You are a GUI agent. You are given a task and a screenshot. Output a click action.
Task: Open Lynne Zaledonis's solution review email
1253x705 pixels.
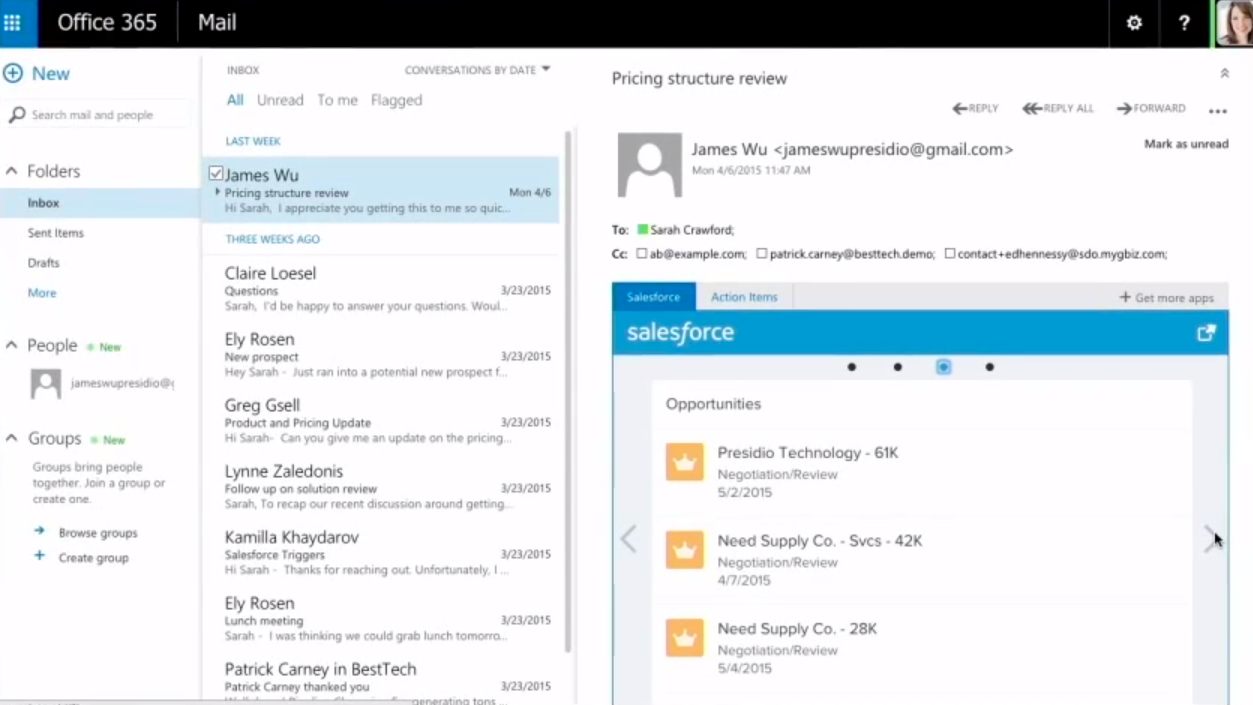380,487
